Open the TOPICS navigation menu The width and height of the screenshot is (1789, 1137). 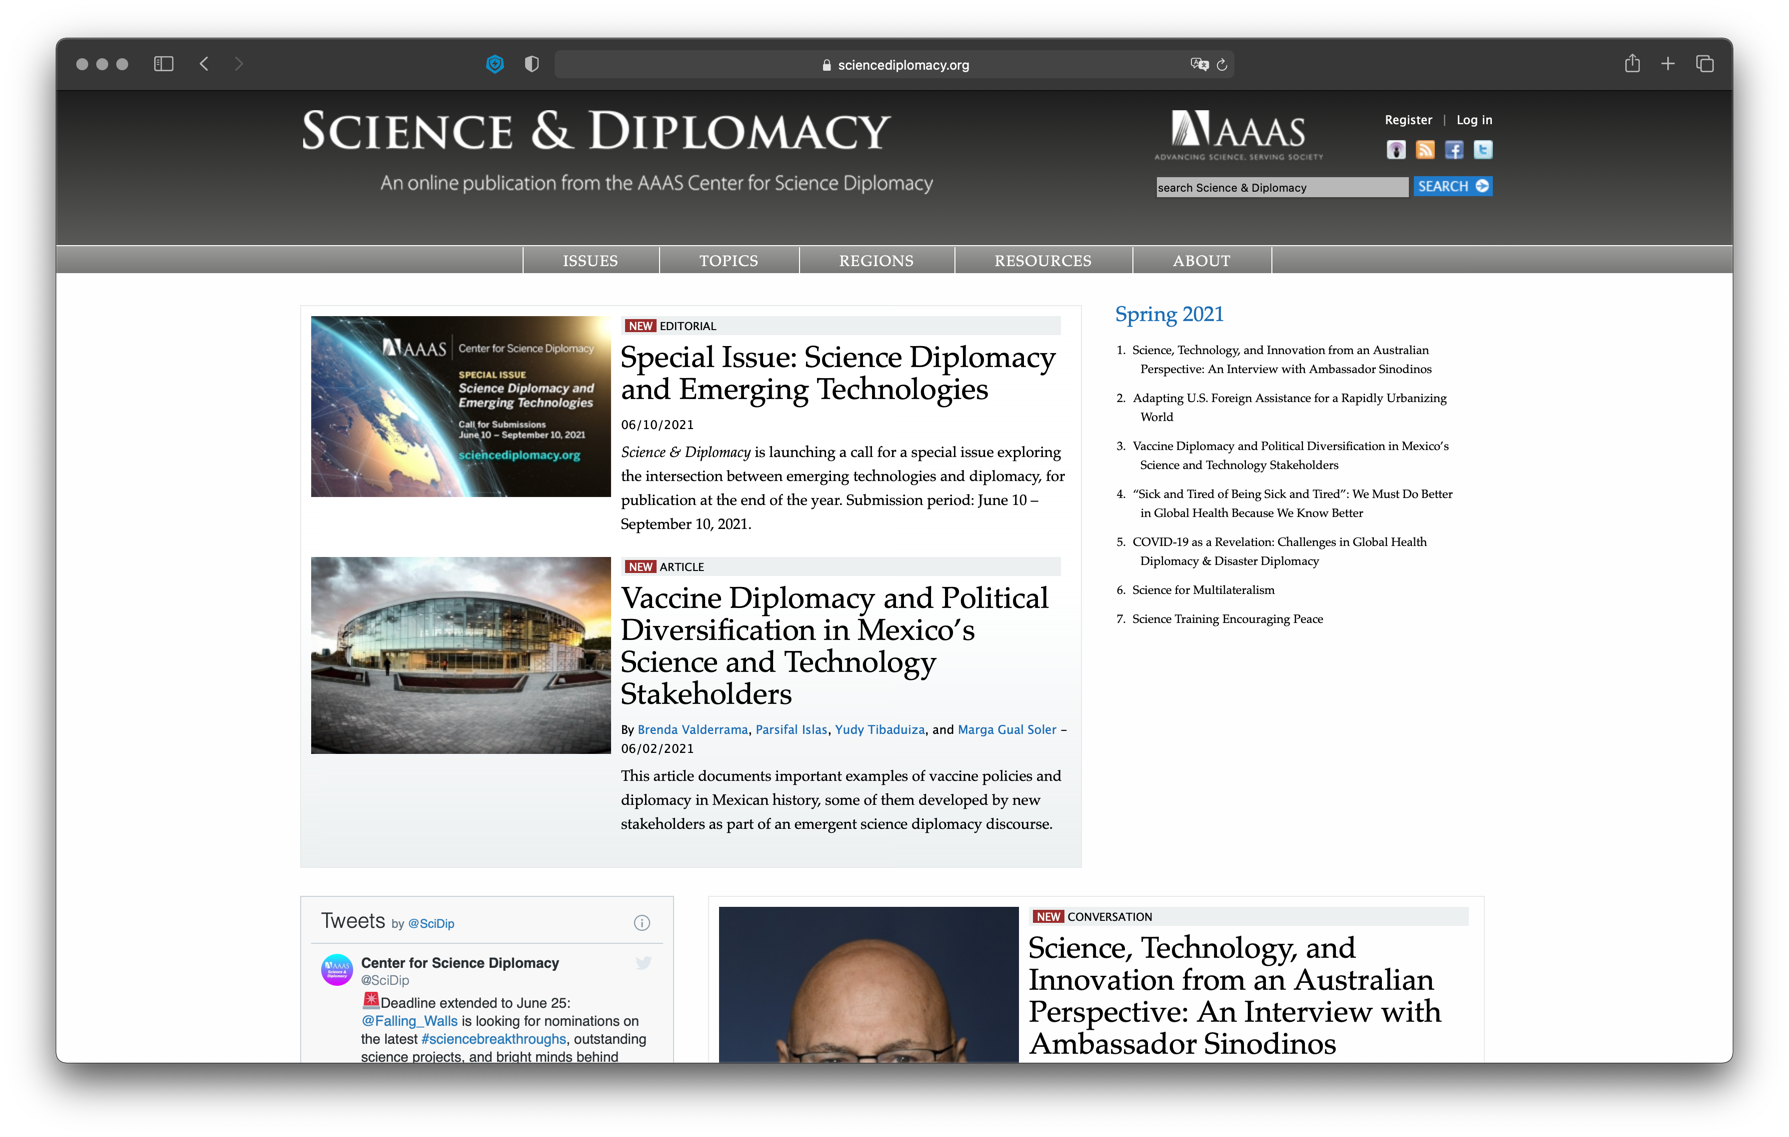(x=728, y=261)
